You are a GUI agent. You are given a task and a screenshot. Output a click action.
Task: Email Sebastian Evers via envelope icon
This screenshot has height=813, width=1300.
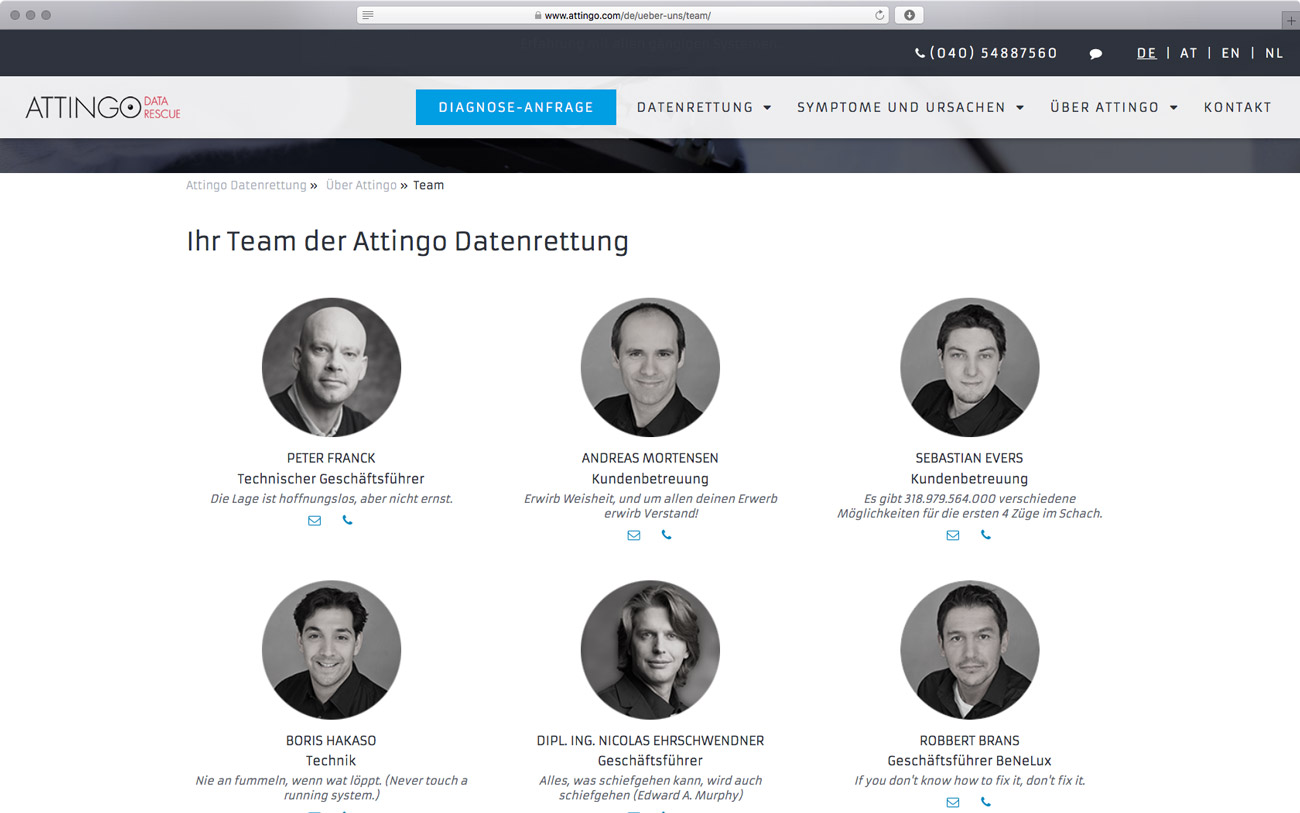952,535
